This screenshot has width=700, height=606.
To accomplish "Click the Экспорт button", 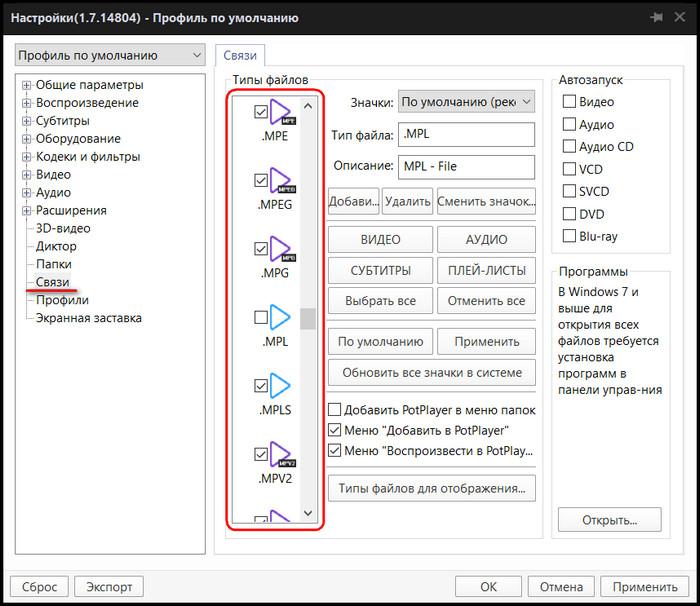I will [x=109, y=586].
